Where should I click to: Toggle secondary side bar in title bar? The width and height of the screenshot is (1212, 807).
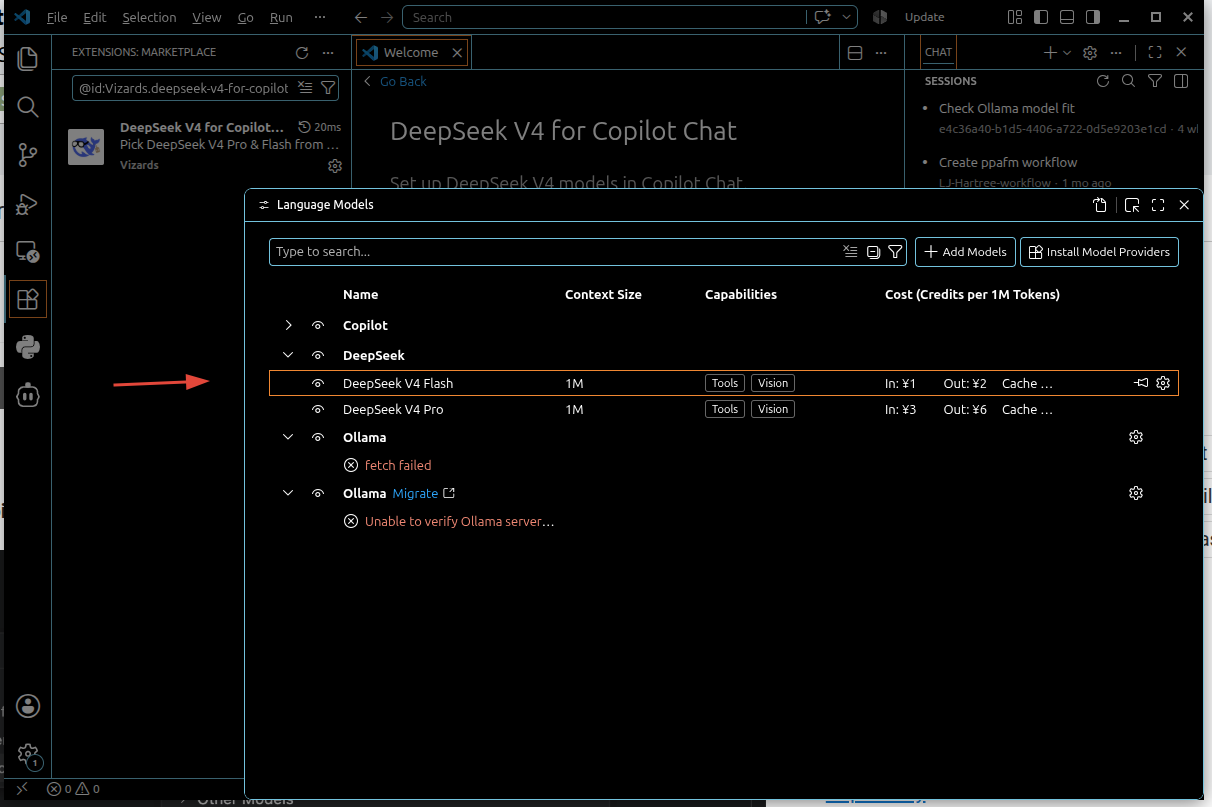pyautogui.click(x=1093, y=17)
